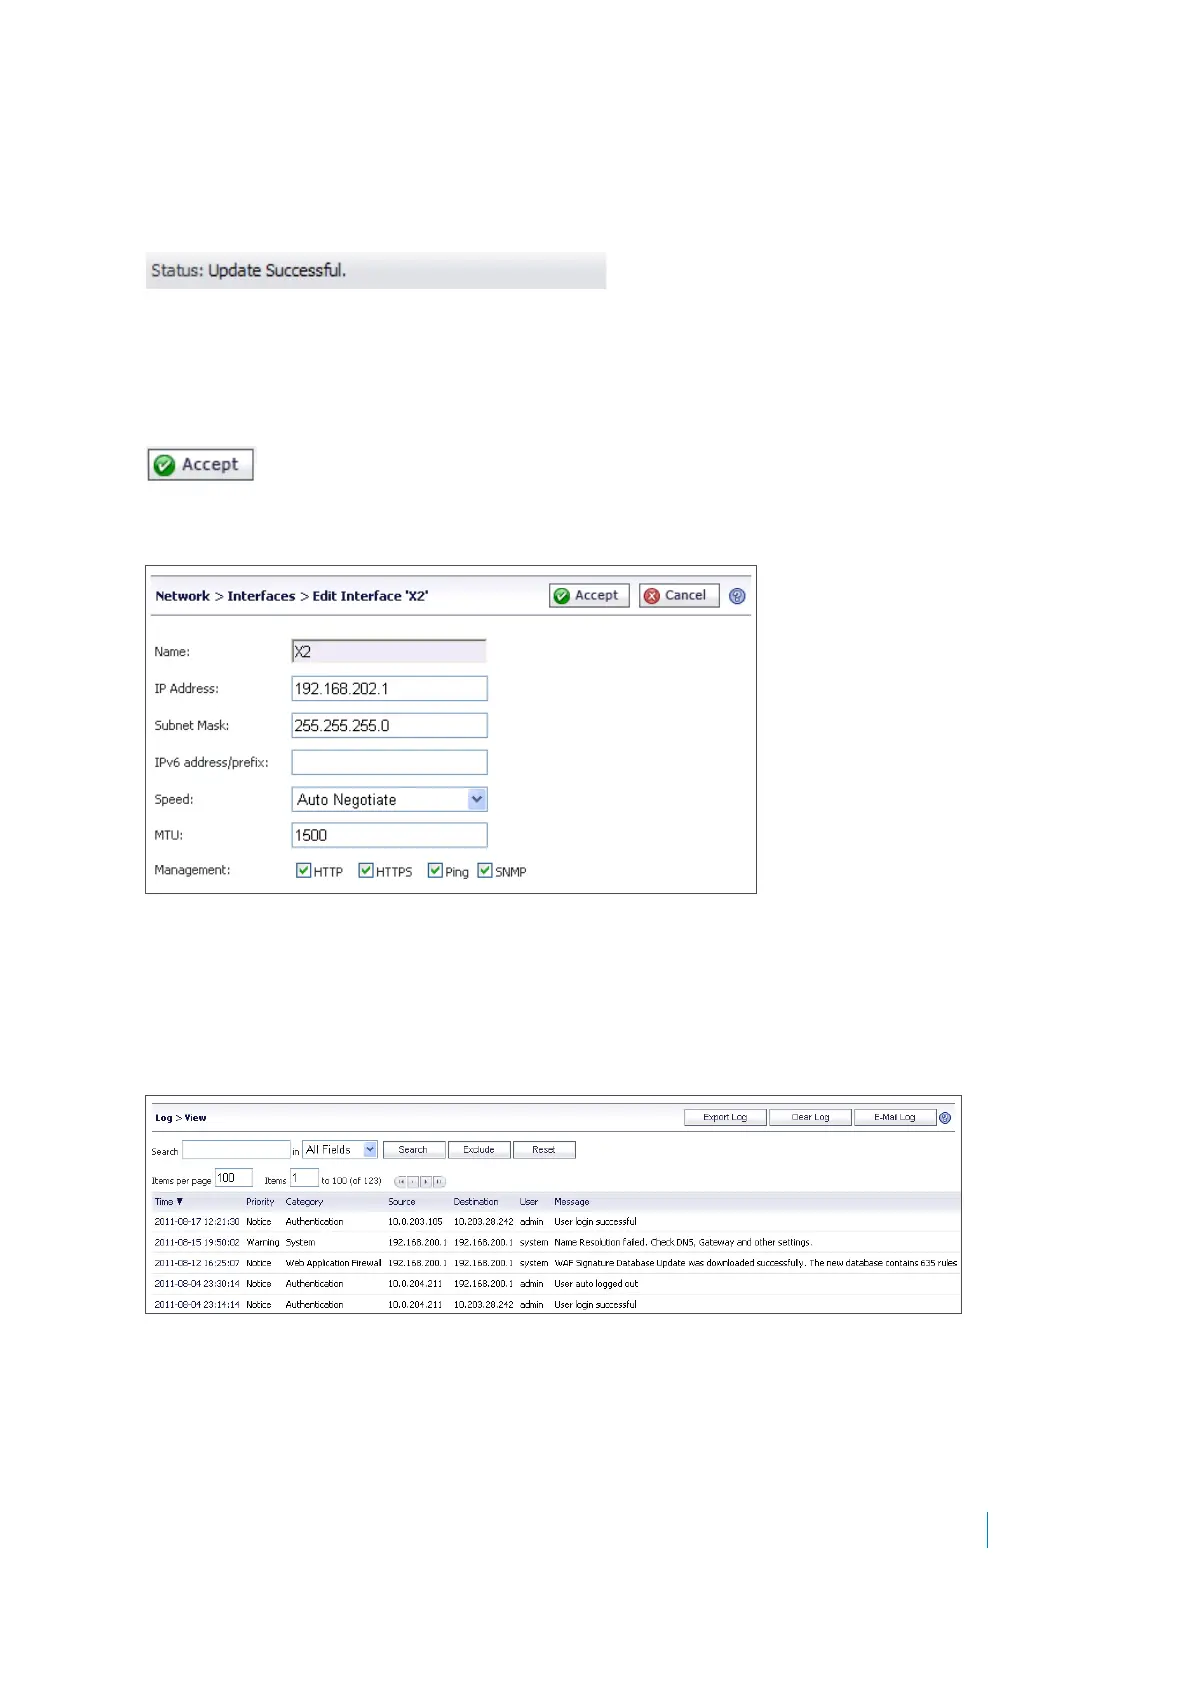This screenshot has width=1190, height=1684.
Task: Click Warning priority cell
Action: (x=263, y=1242)
